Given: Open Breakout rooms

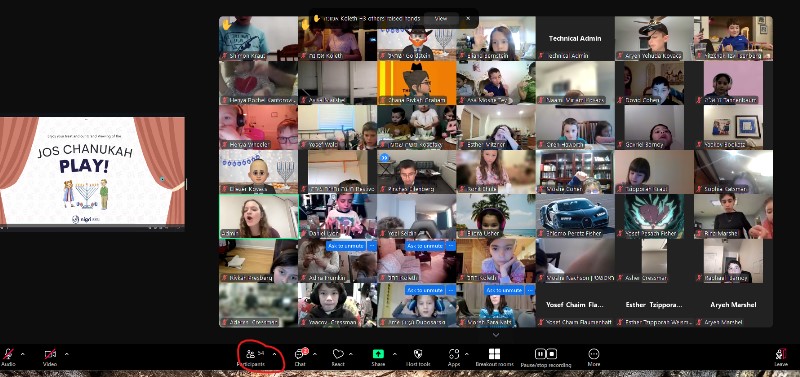Looking at the screenshot, I should pyautogui.click(x=494, y=357).
